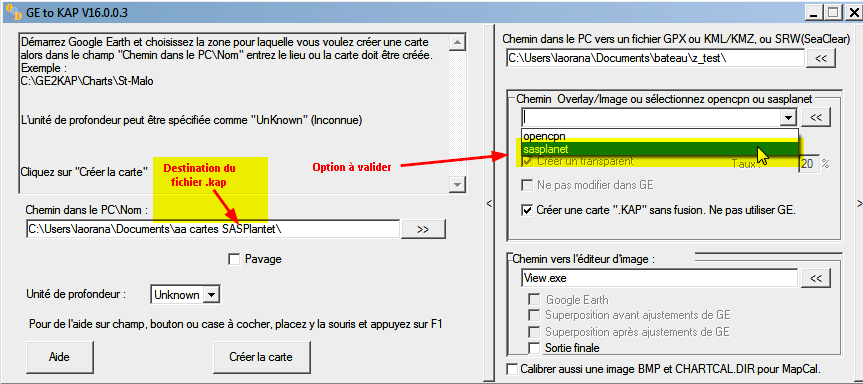Click '>>' browse button beside PC\Nom path

pos(423,230)
